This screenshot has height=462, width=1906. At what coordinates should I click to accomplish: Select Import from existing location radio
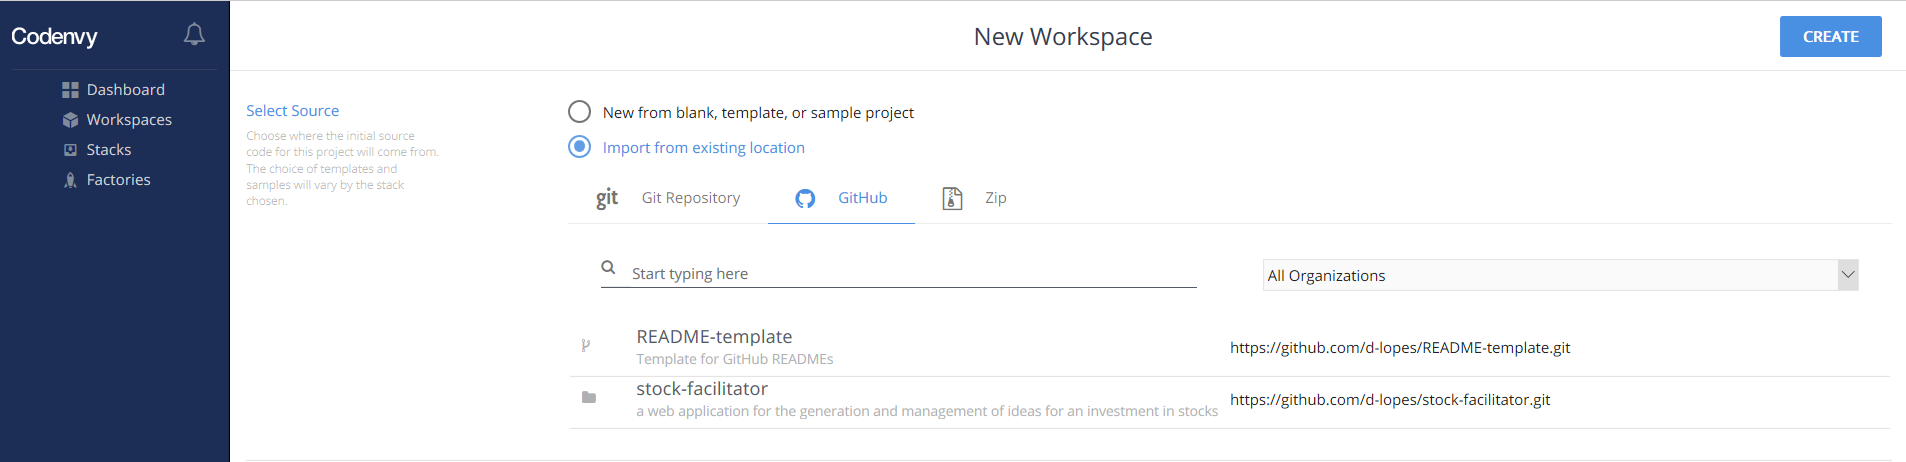579,147
